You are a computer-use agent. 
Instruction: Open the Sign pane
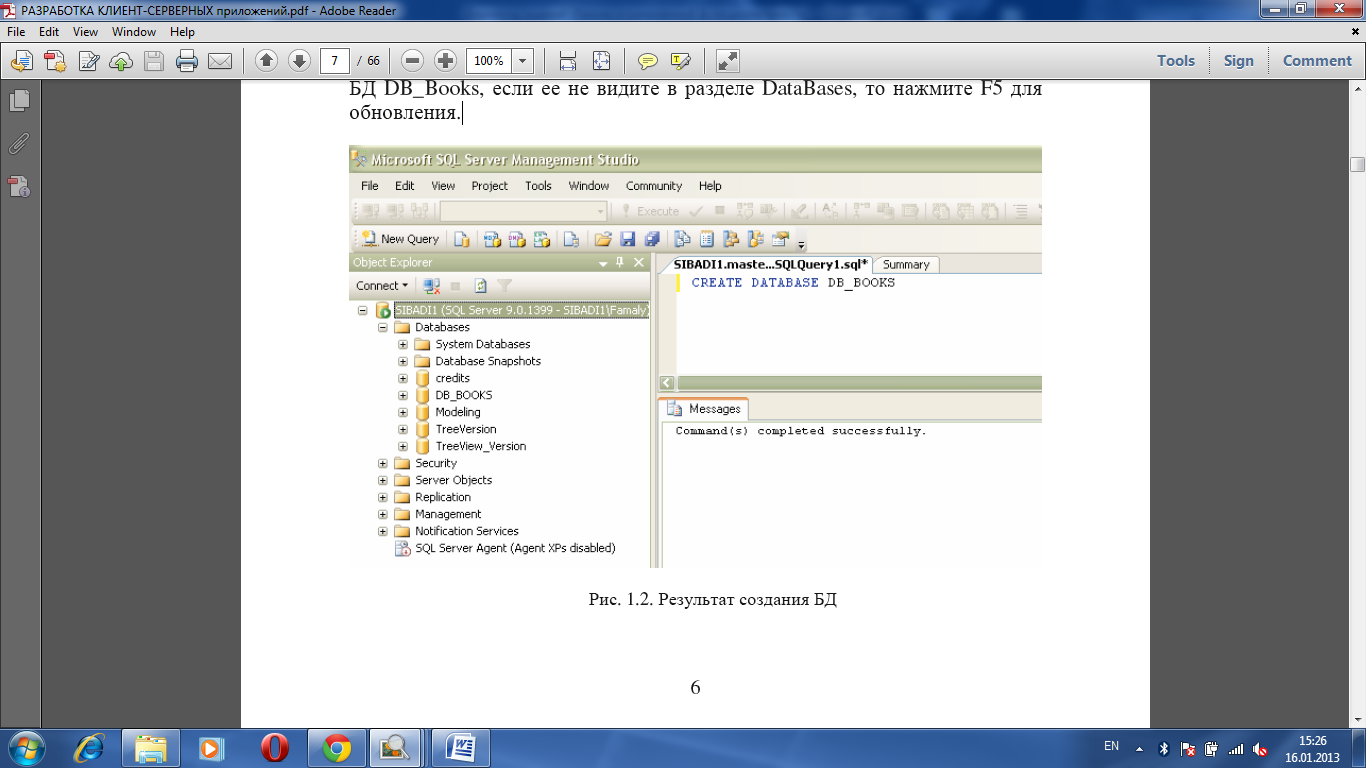(1238, 61)
